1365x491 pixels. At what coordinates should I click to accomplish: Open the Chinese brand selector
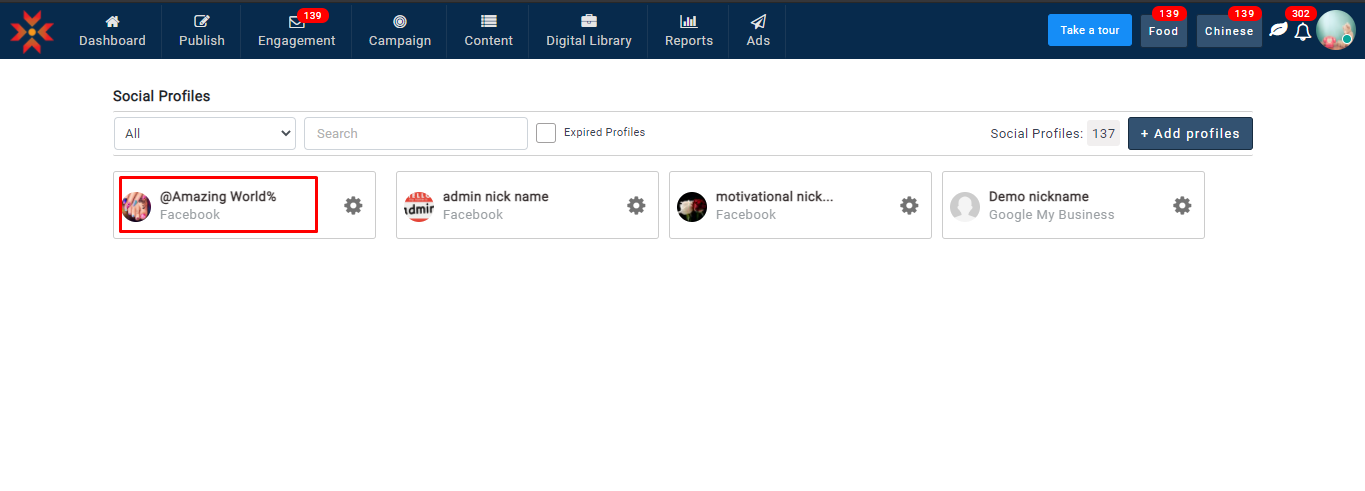click(x=1229, y=31)
